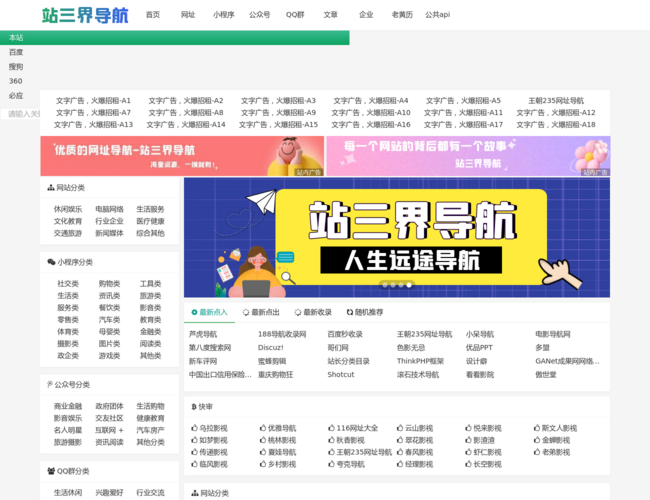650x500 pixels.
Task: Open the 首页 nav item
Action: [x=153, y=15]
